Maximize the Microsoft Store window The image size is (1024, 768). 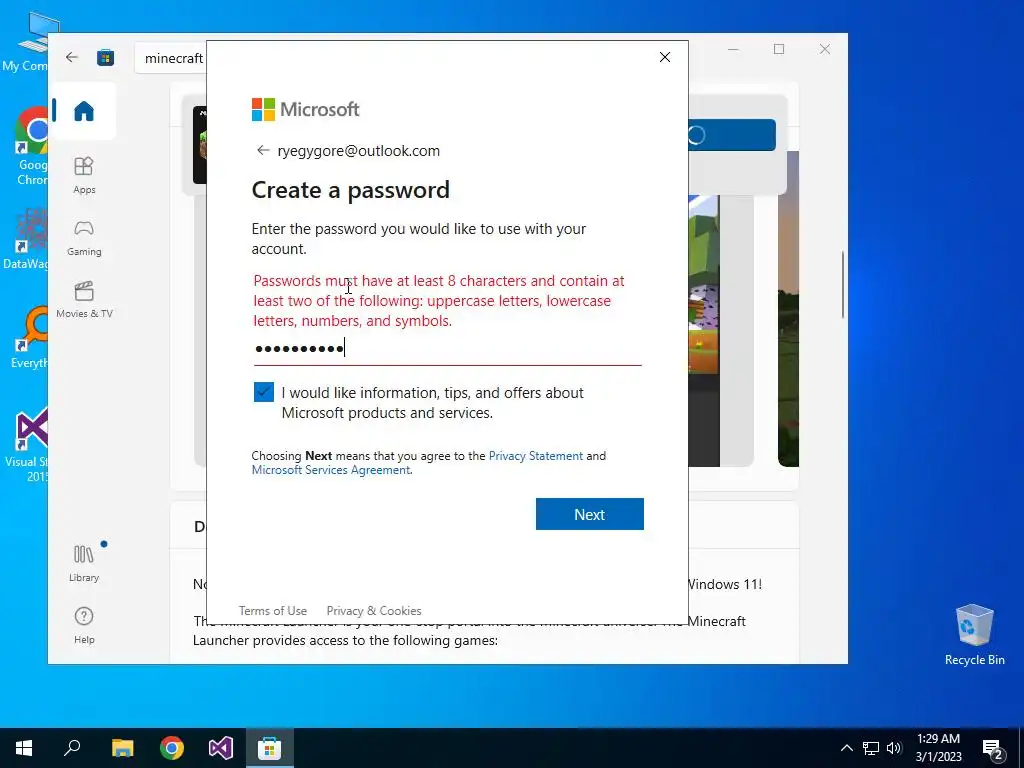point(778,49)
